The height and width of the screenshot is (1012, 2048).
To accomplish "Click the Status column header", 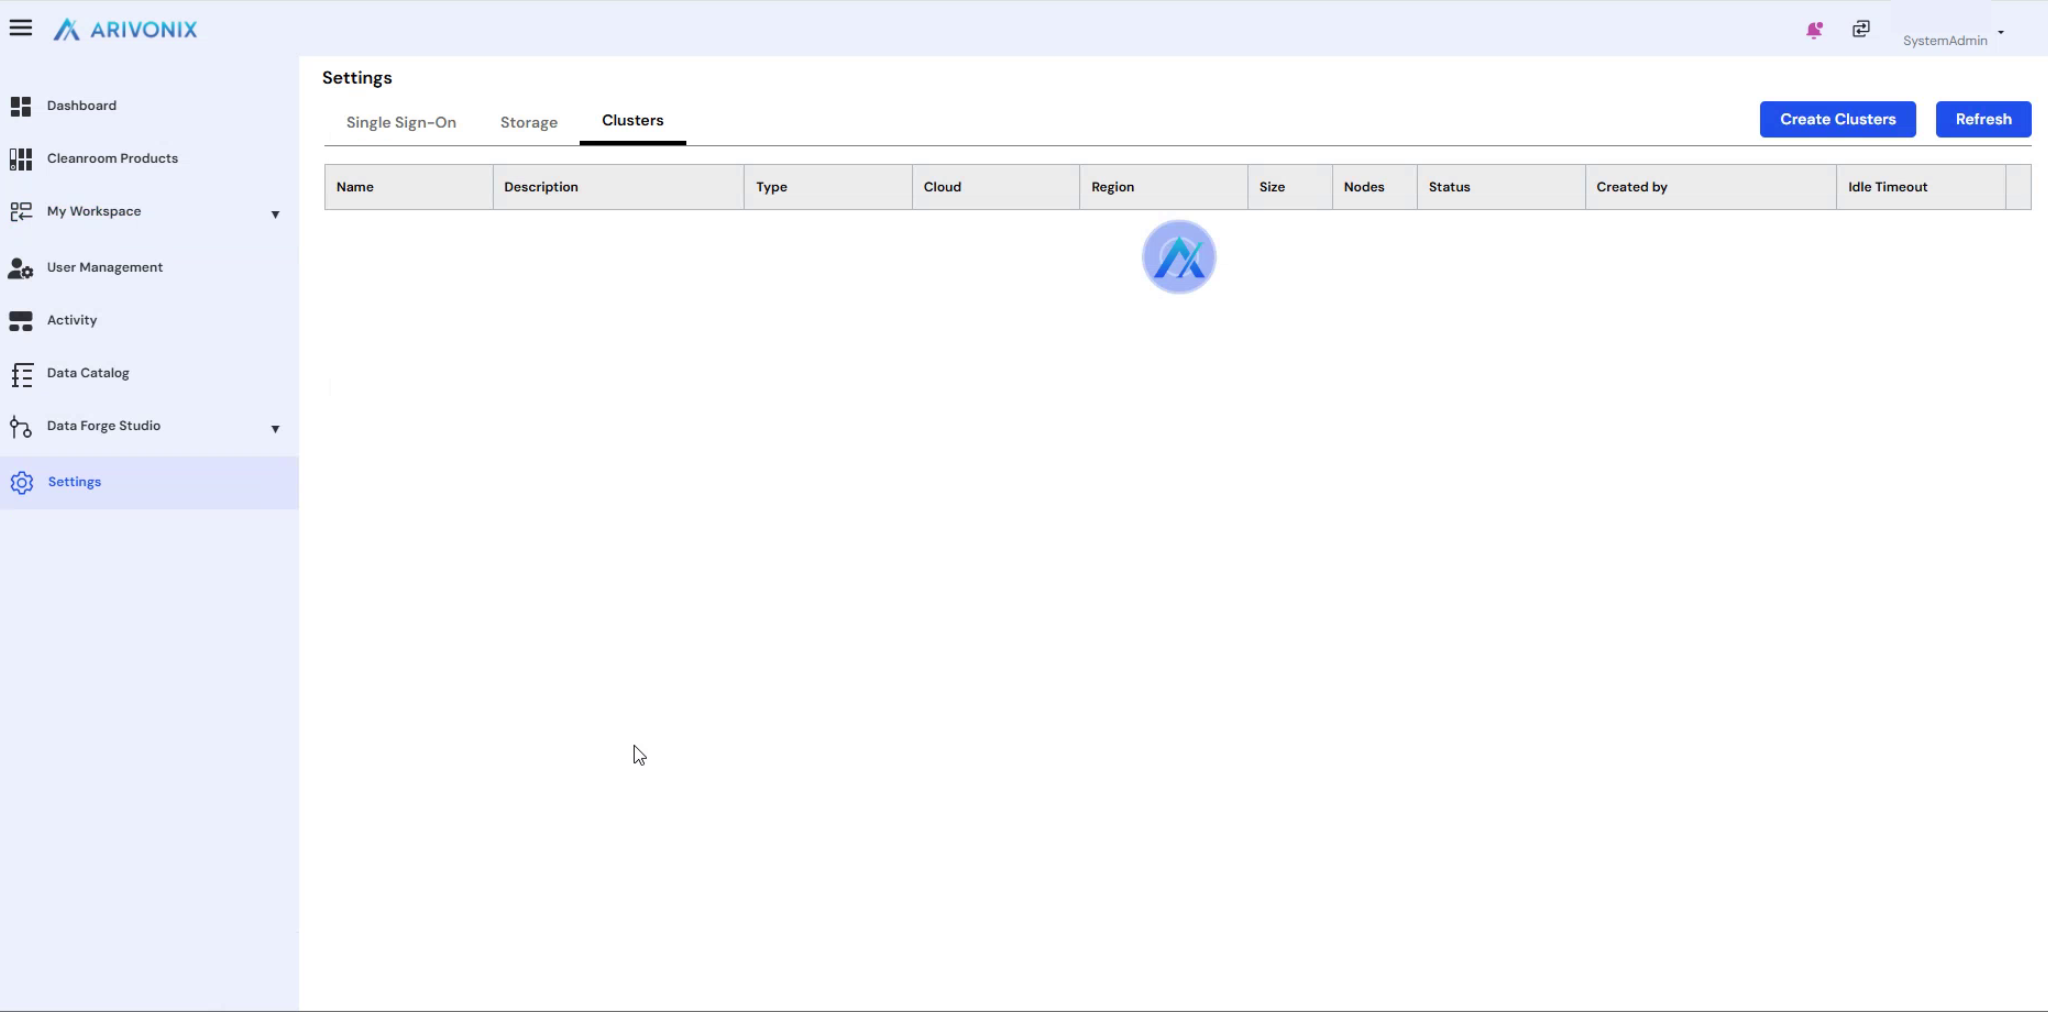I will tap(1449, 187).
